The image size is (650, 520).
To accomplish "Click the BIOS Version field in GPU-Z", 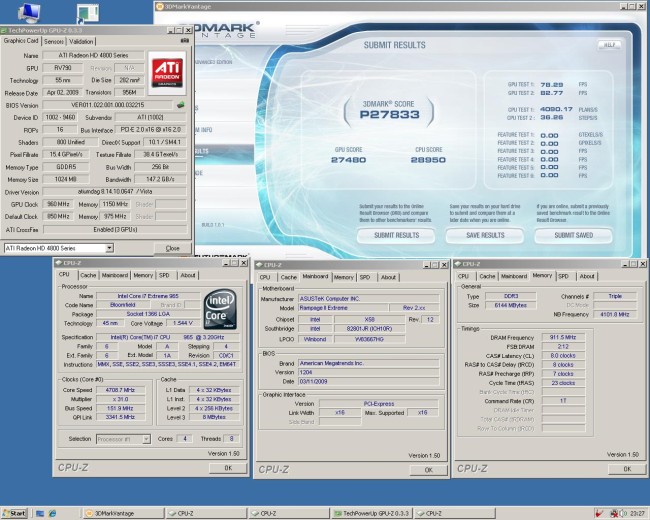I will 107,105.
